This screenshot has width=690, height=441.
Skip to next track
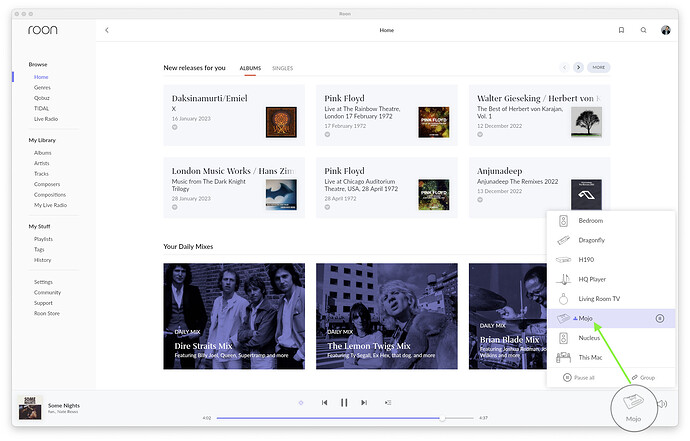coord(364,402)
